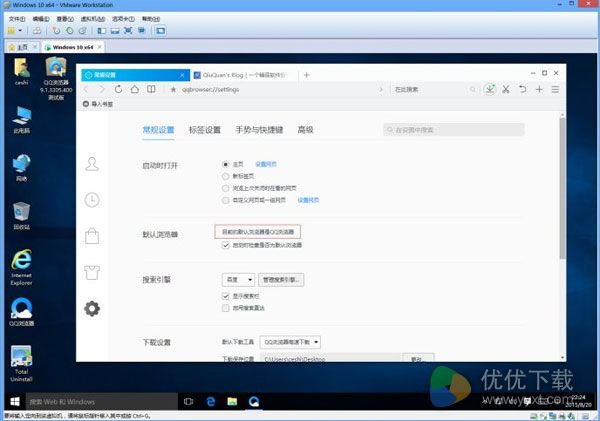Go to the browser home page
The height and width of the screenshot is (421, 600).
click(135, 89)
